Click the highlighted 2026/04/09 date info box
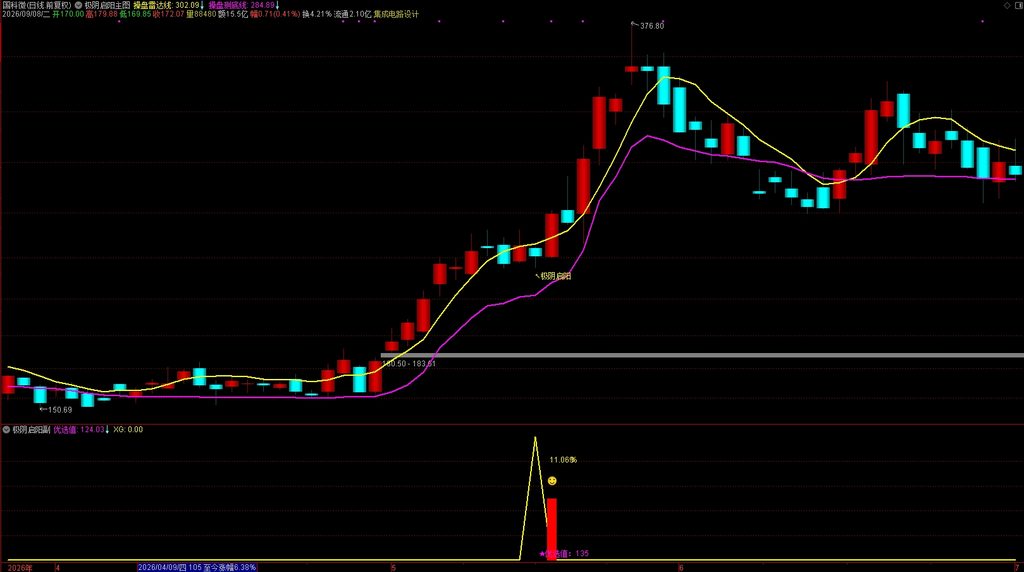 [197, 567]
